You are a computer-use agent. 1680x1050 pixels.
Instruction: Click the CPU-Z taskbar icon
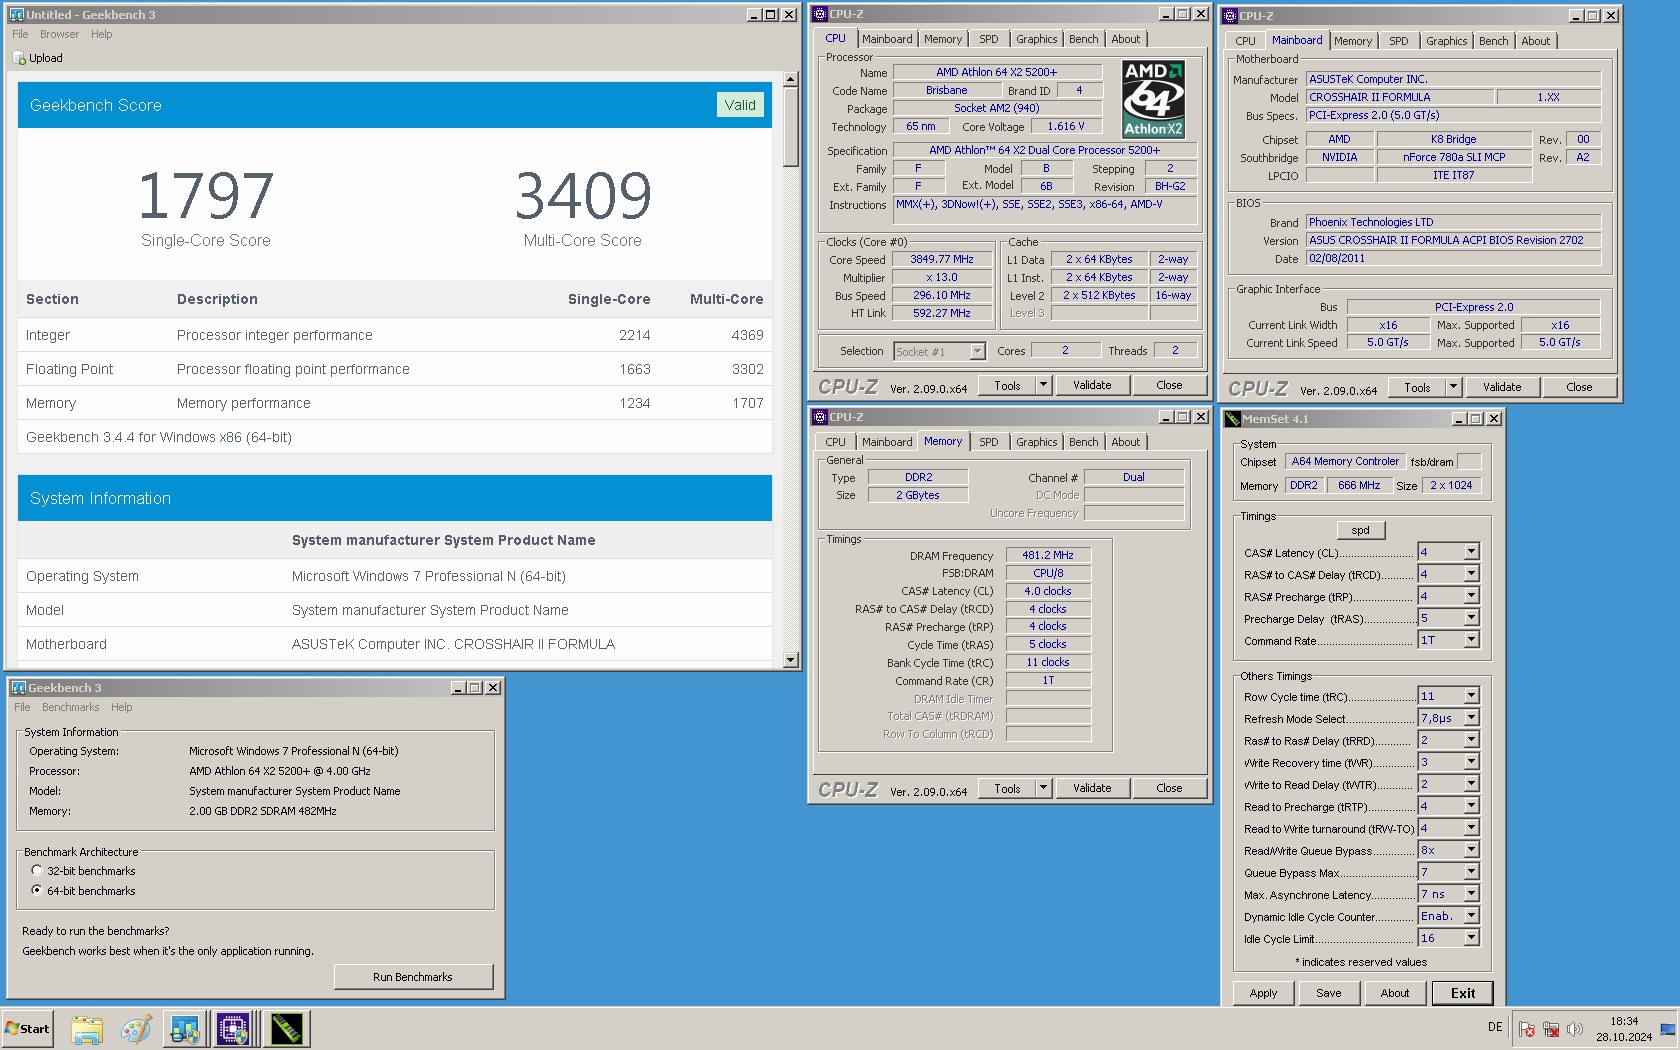(233, 1029)
